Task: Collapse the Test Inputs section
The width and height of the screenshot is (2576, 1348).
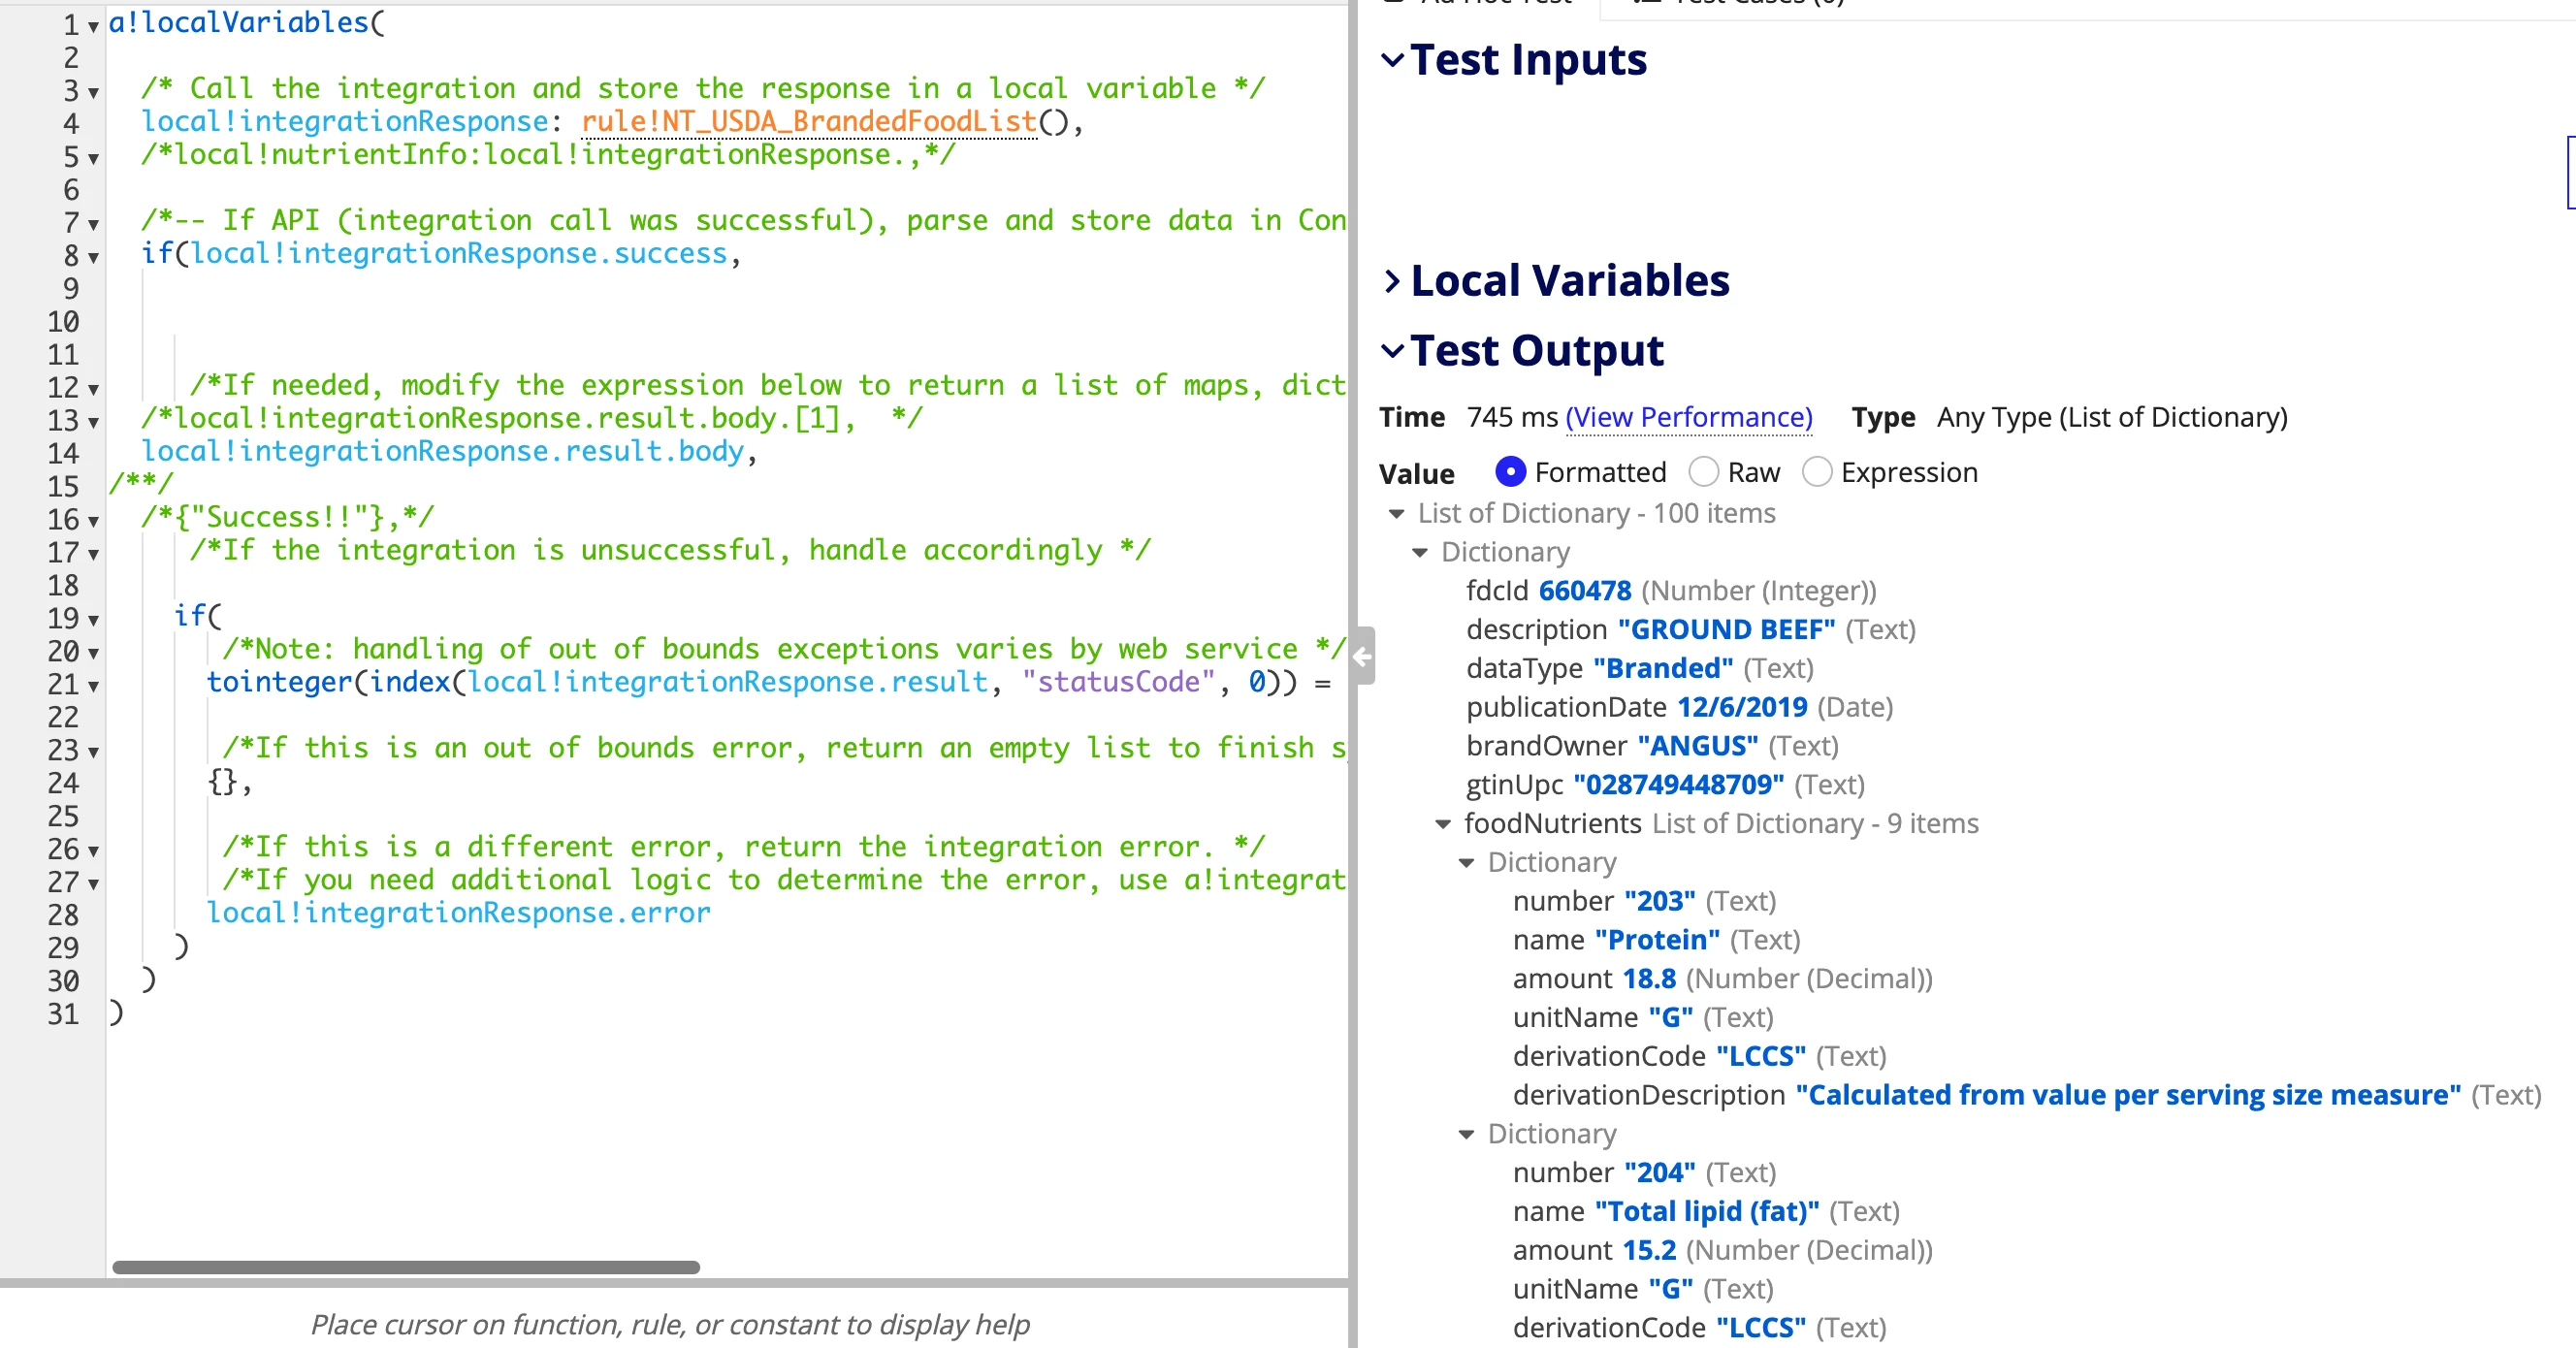Action: point(1392,60)
